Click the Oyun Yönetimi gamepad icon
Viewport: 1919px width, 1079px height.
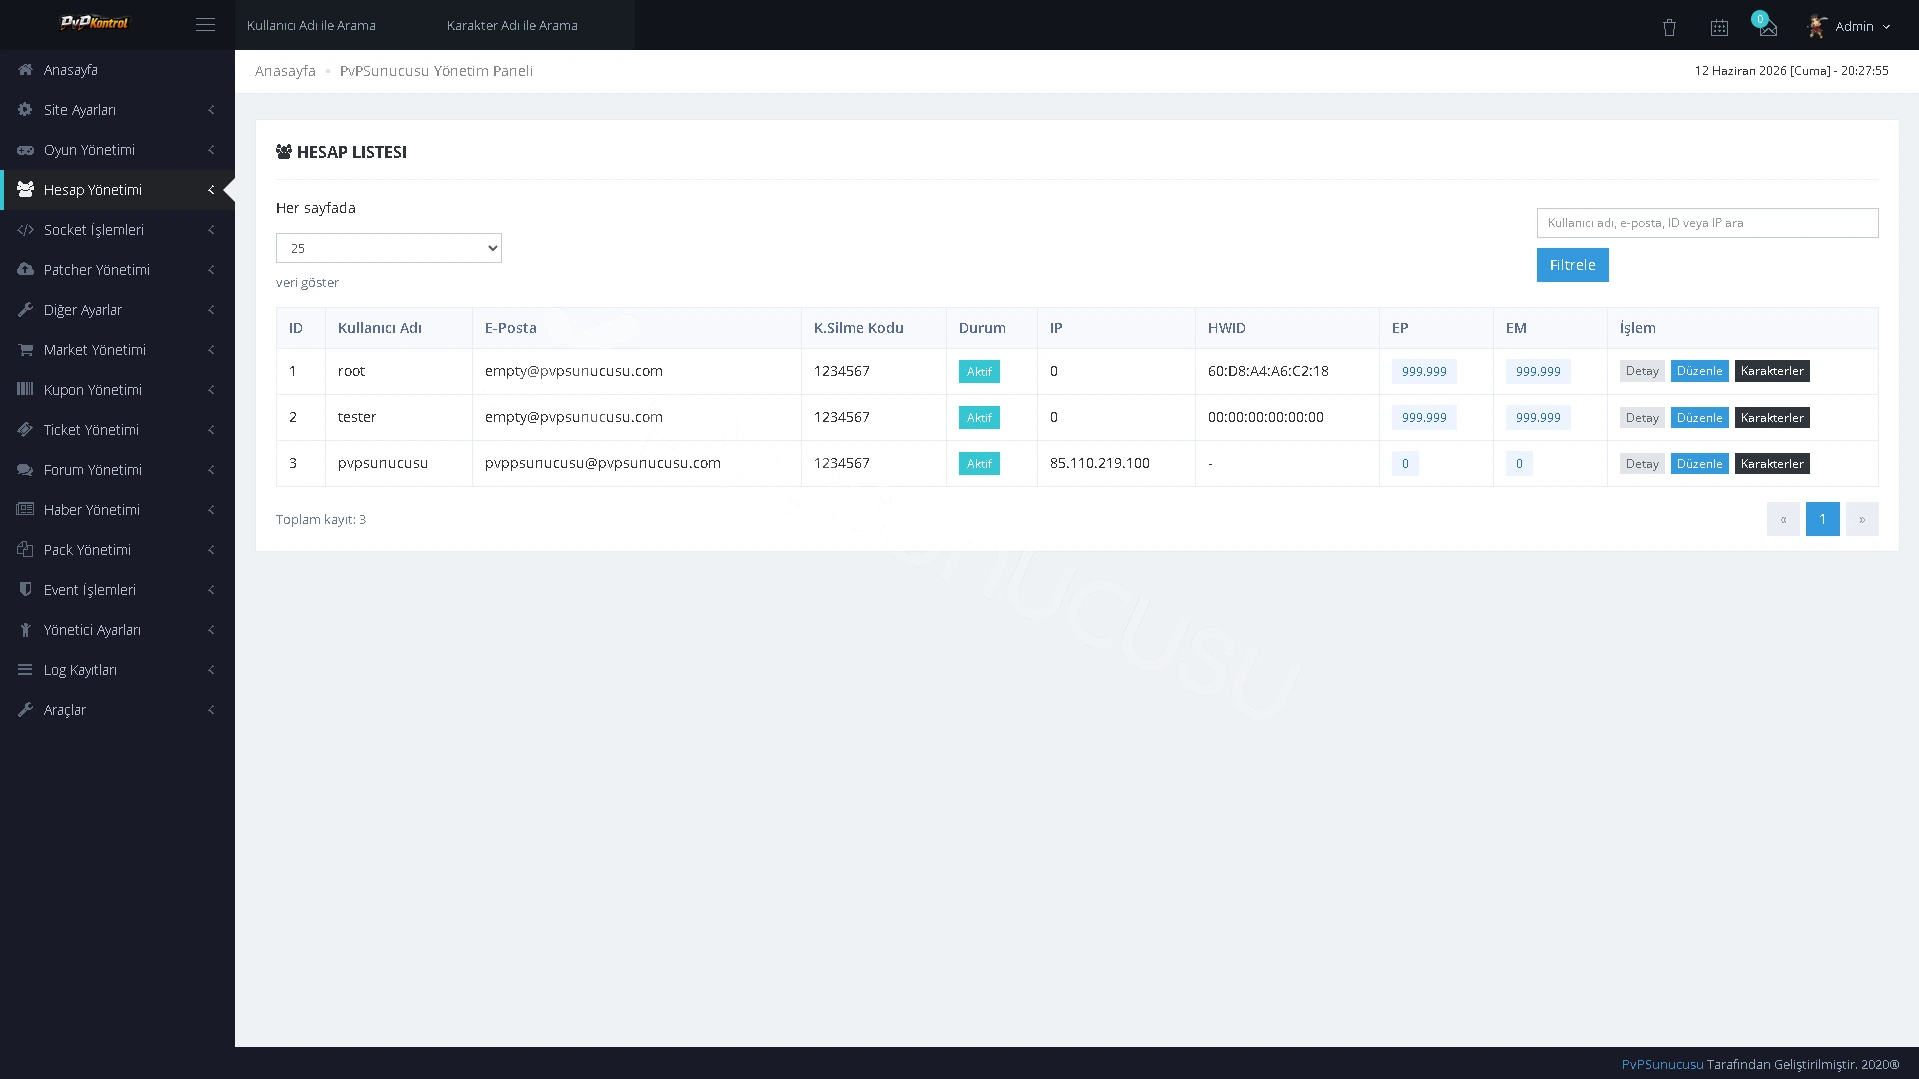click(25, 150)
